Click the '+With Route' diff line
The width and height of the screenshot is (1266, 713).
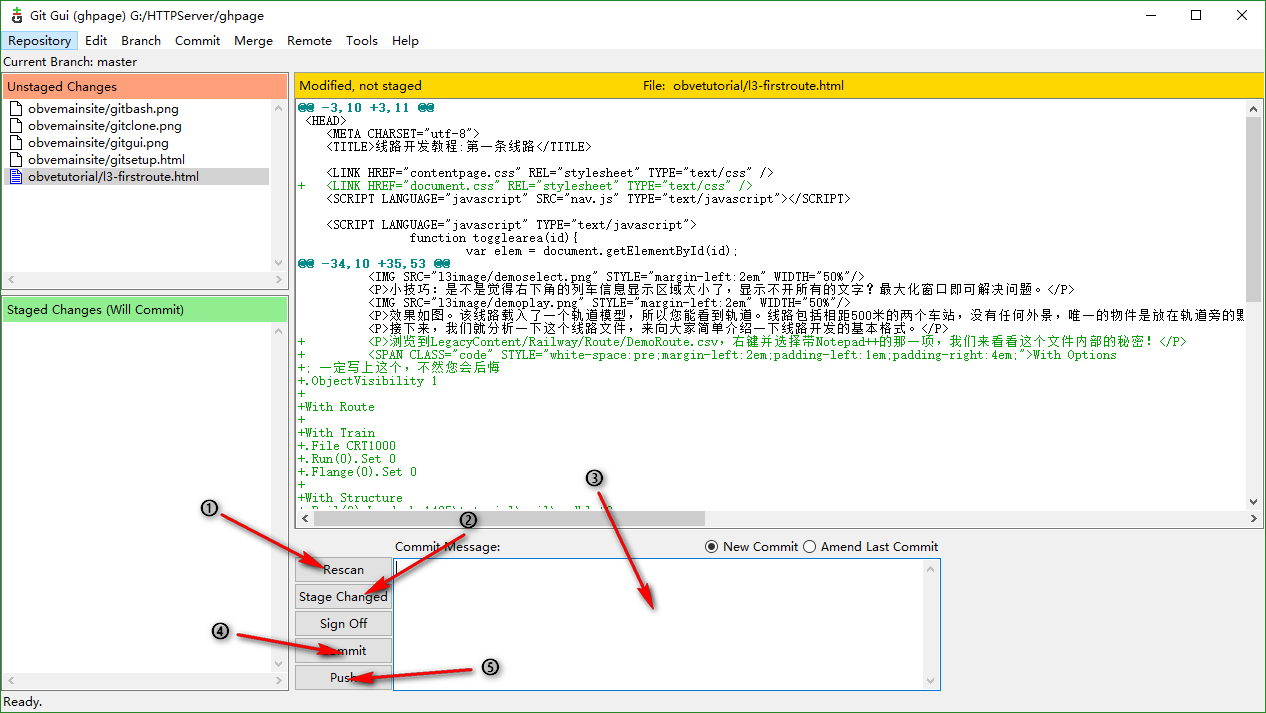click(x=336, y=407)
